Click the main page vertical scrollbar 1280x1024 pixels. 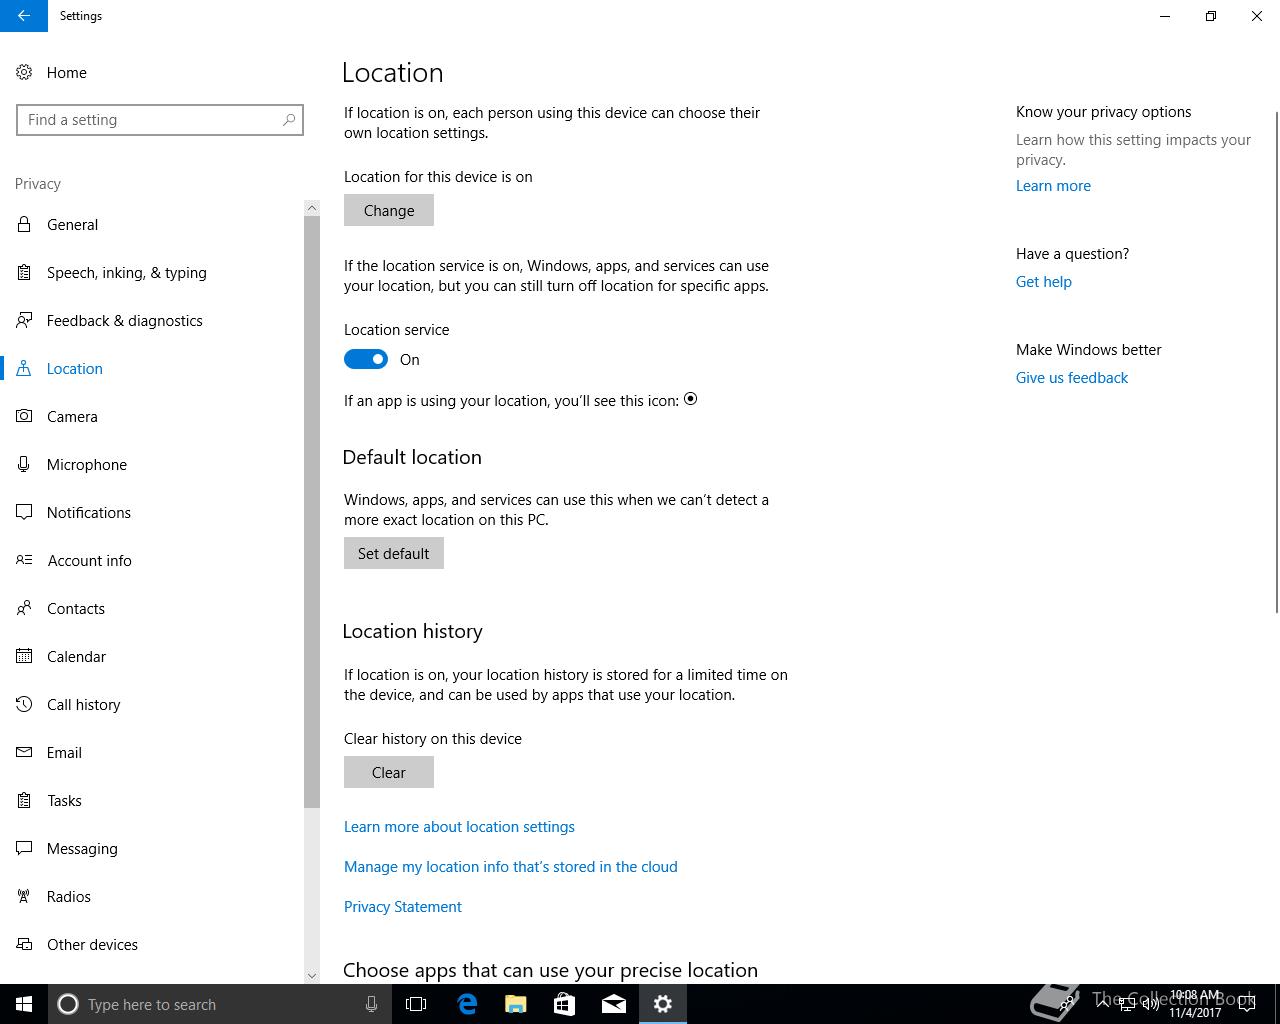pos(1276,360)
